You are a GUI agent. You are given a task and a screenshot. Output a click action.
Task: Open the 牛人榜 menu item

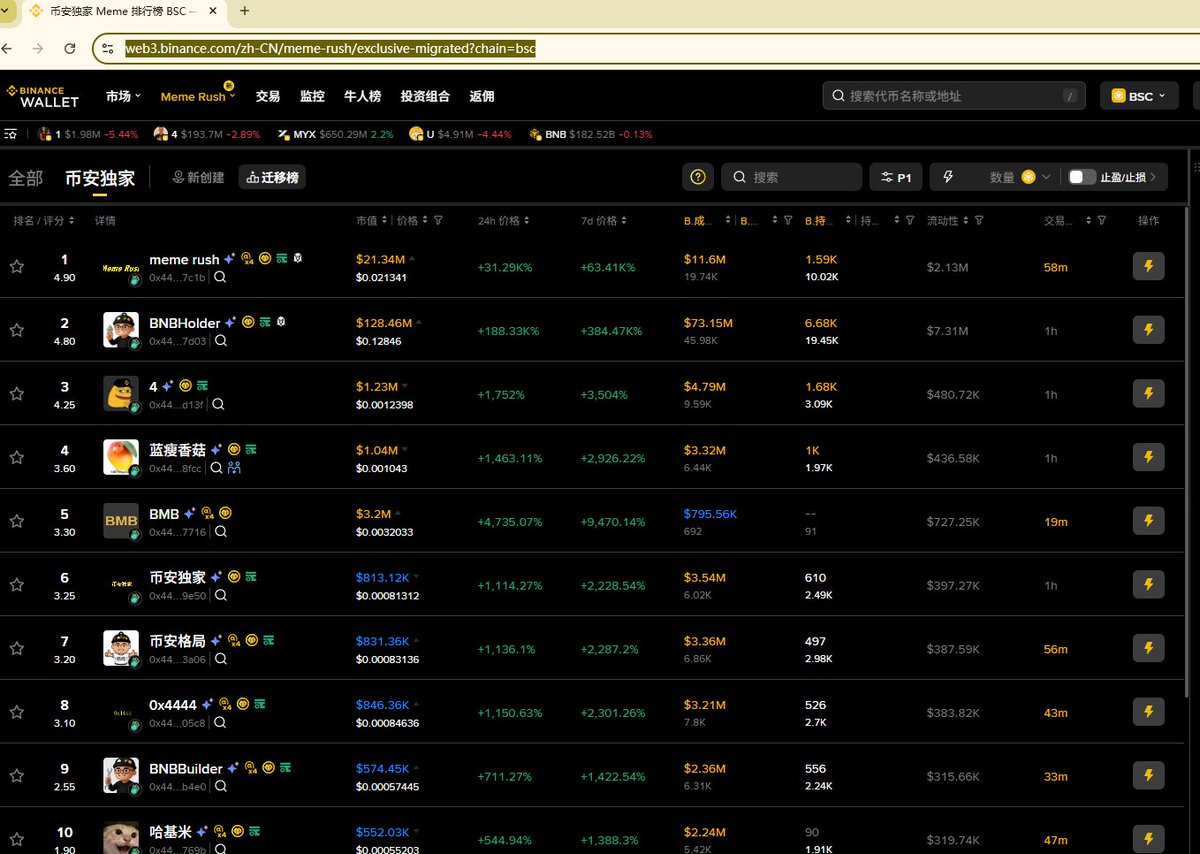[x=362, y=96]
